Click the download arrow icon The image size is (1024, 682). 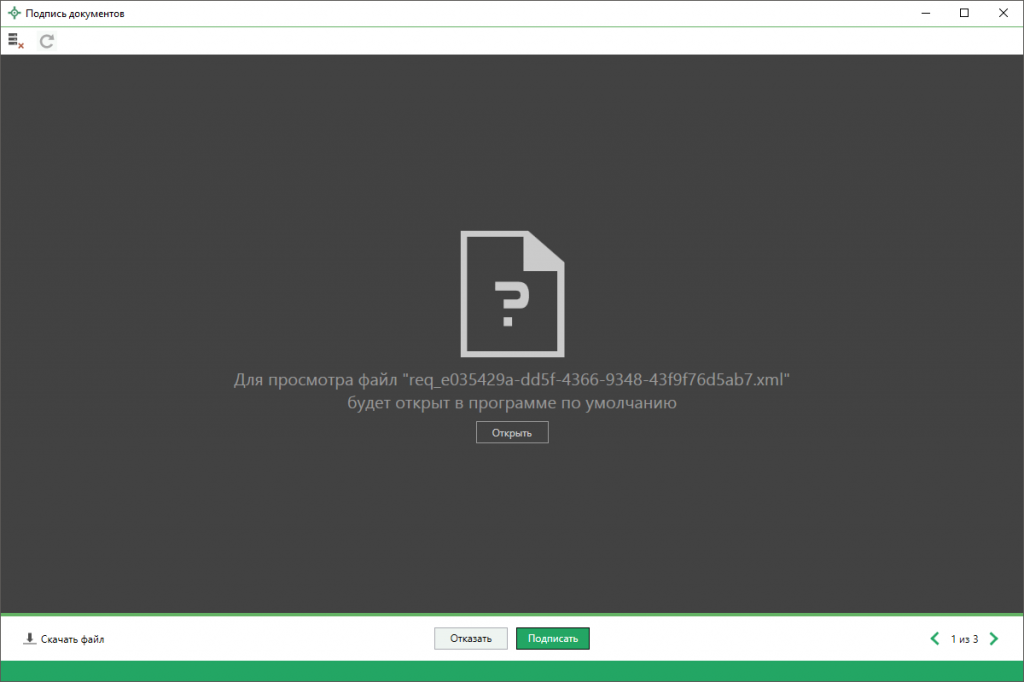click(x=29, y=639)
